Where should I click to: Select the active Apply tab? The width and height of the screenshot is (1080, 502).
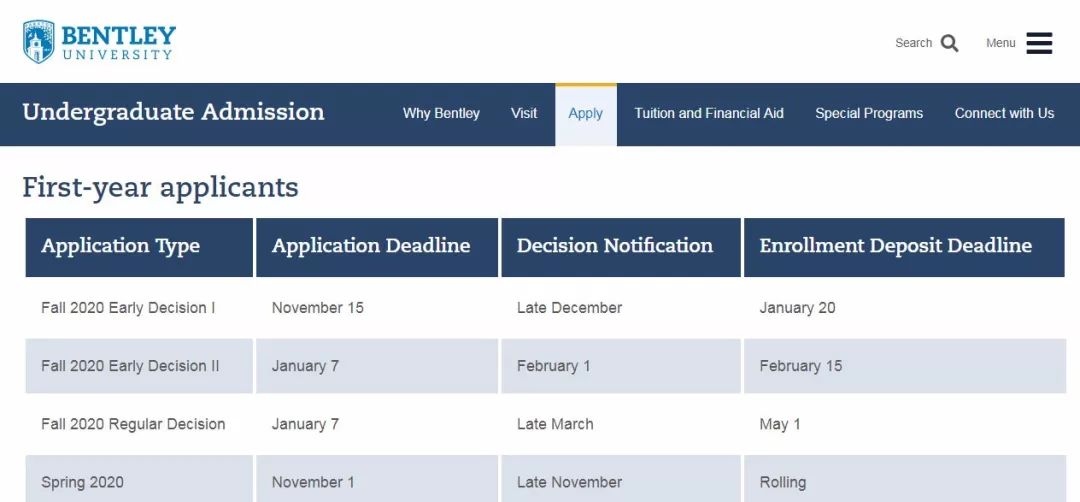click(585, 114)
